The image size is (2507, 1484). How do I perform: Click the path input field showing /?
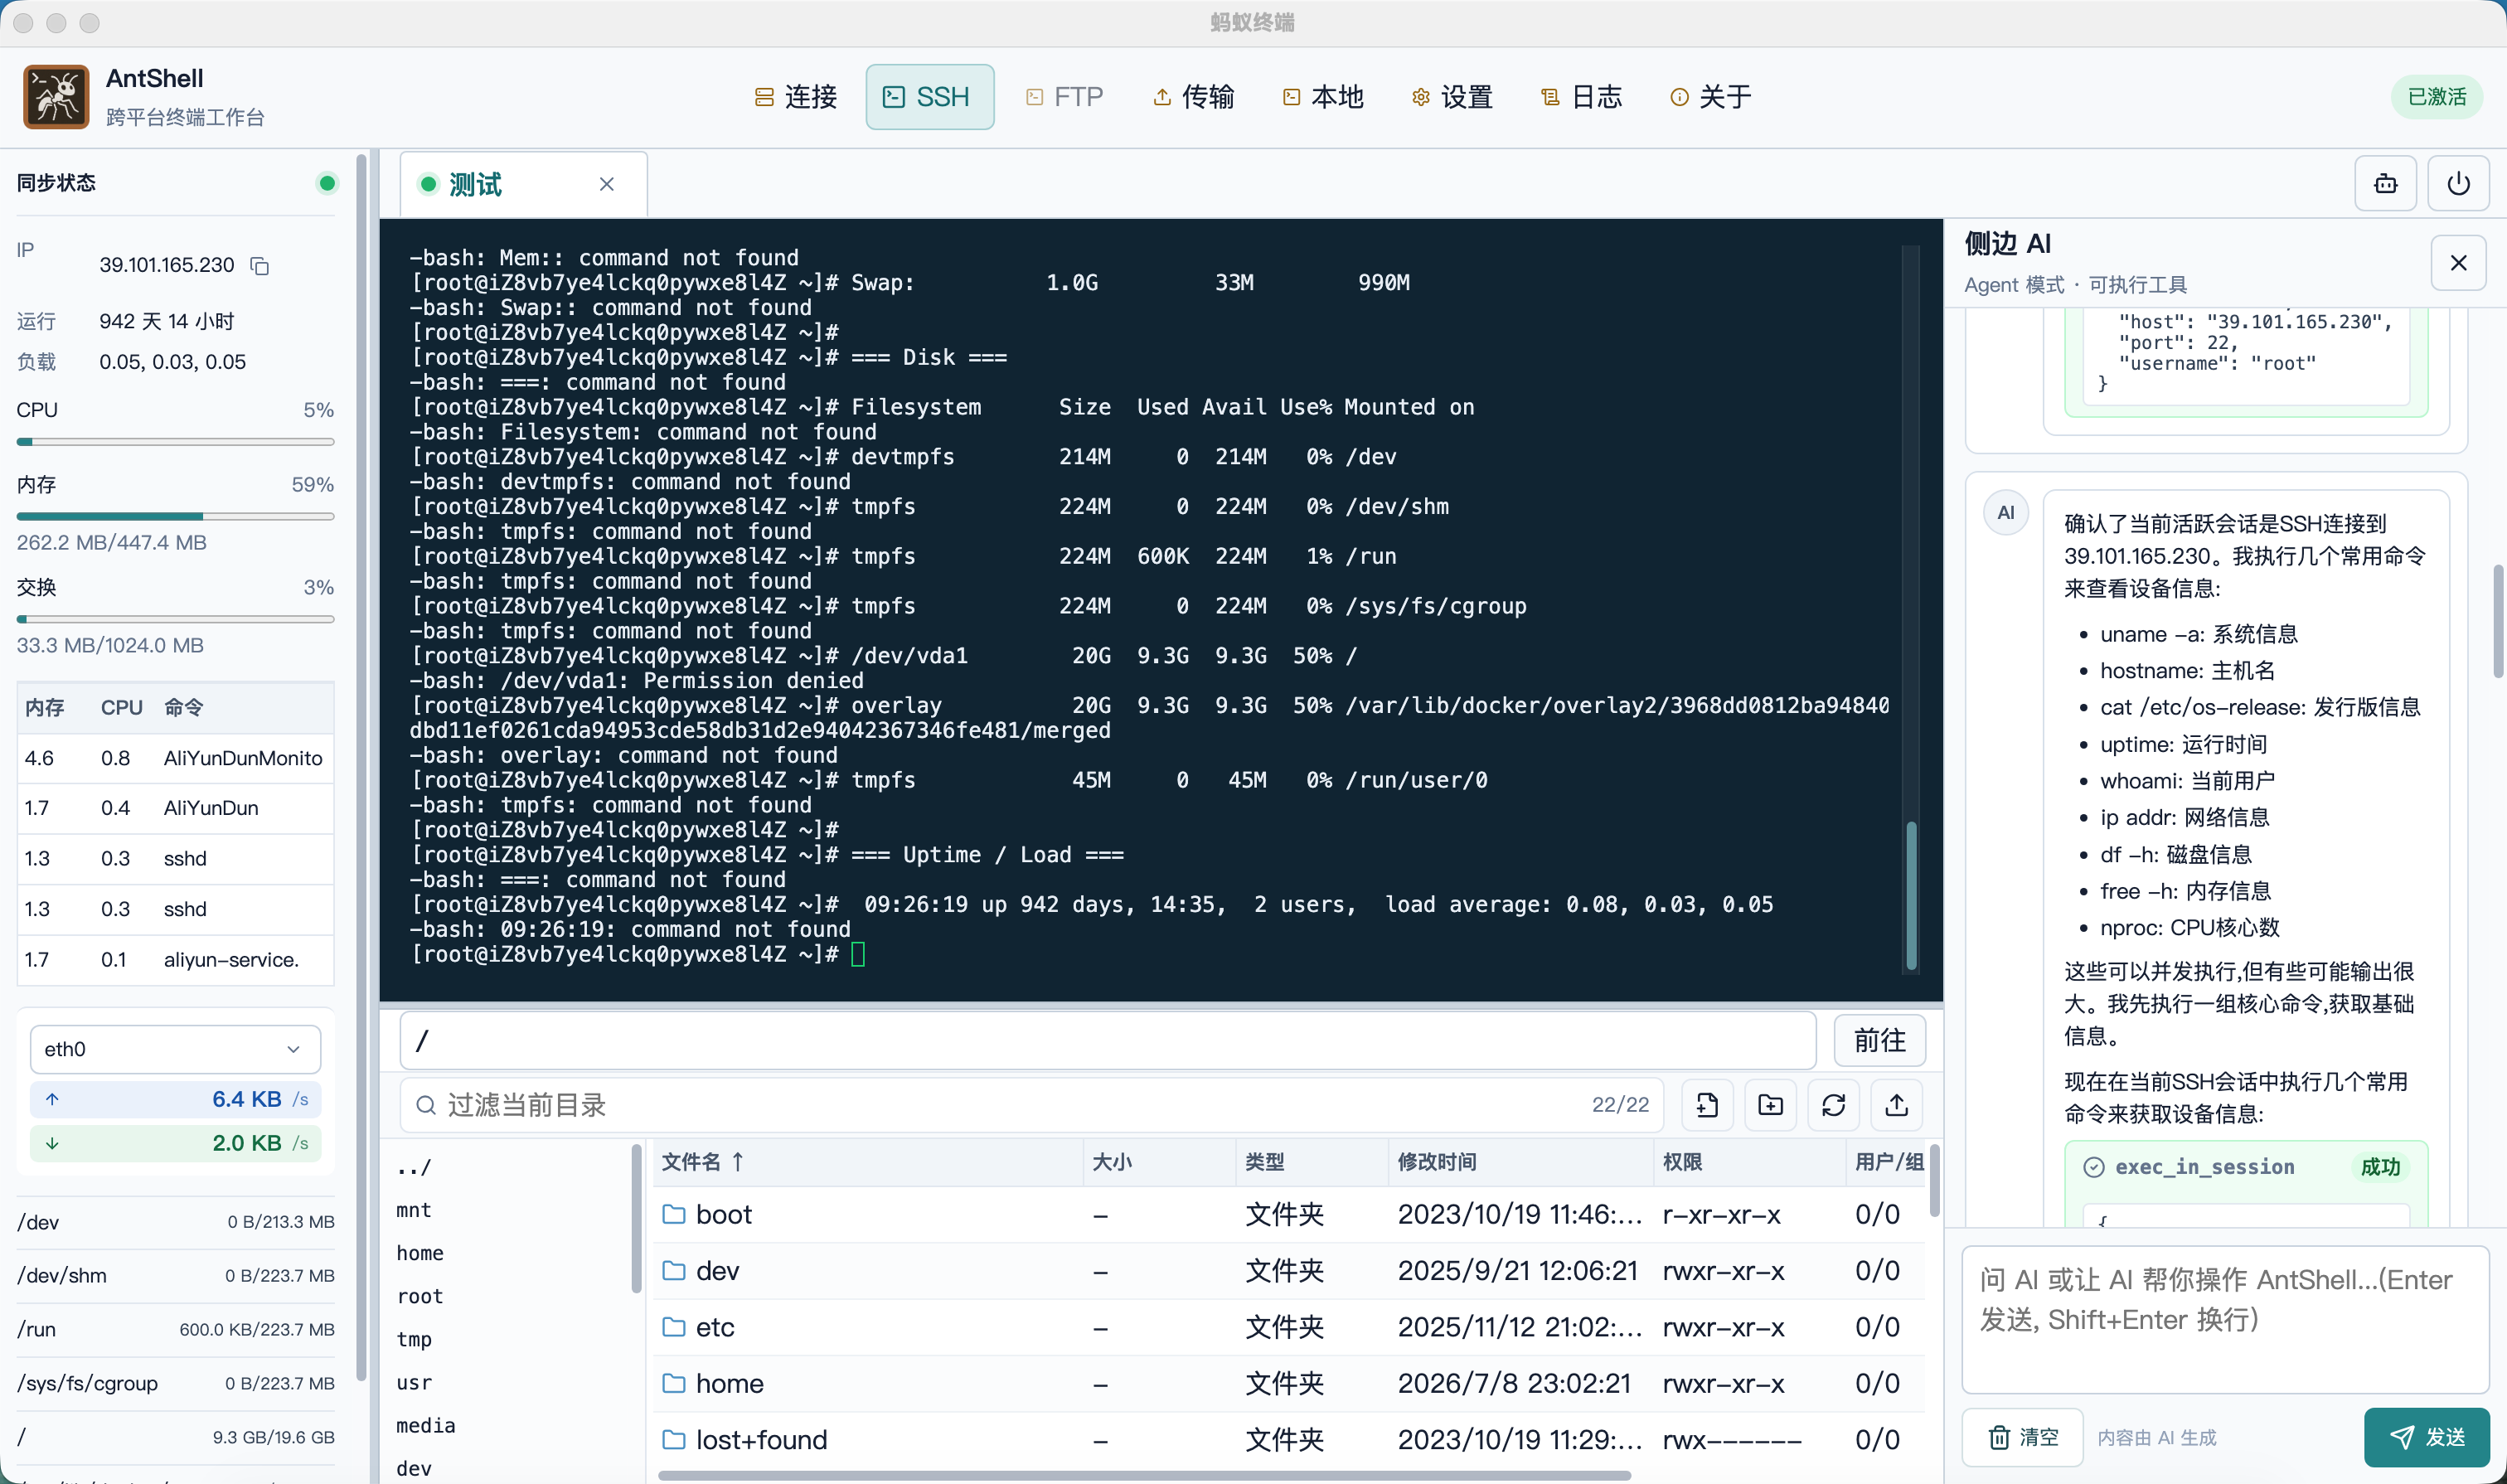pyautogui.click(x=1107, y=1041)
